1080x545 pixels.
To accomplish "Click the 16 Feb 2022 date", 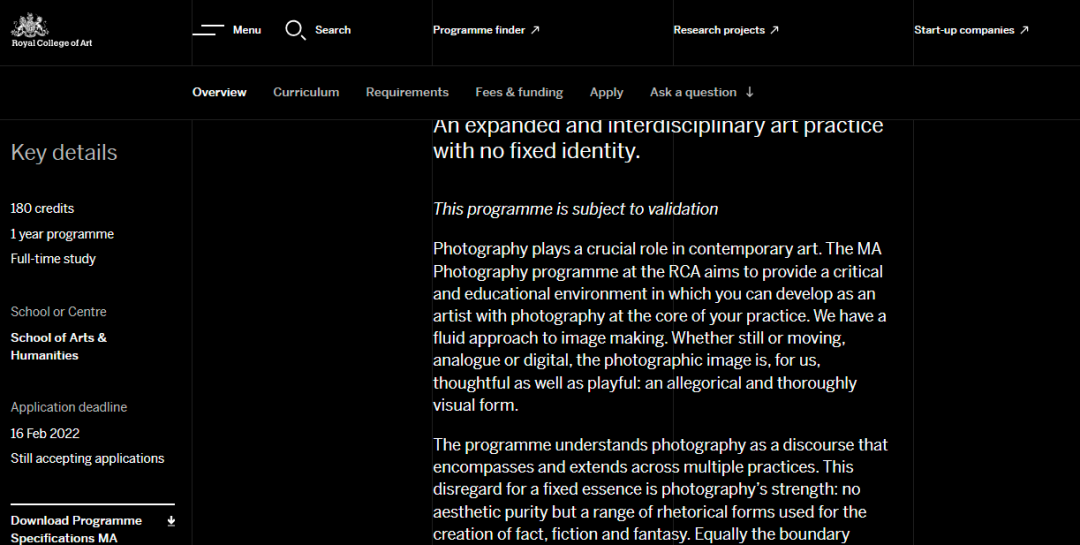I will [45, 433].
